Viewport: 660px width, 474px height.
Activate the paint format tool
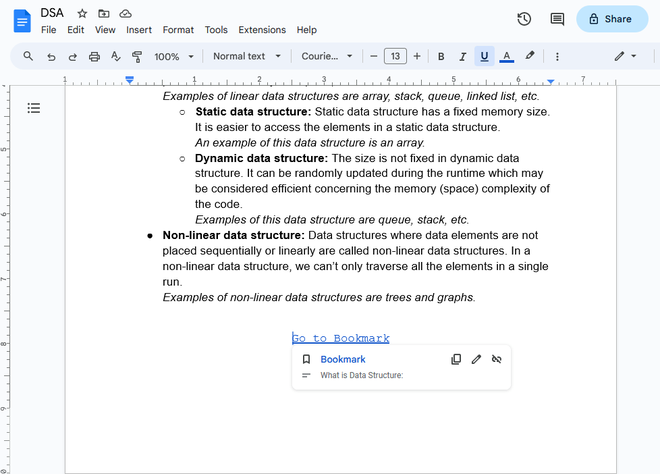click(137, 56)
